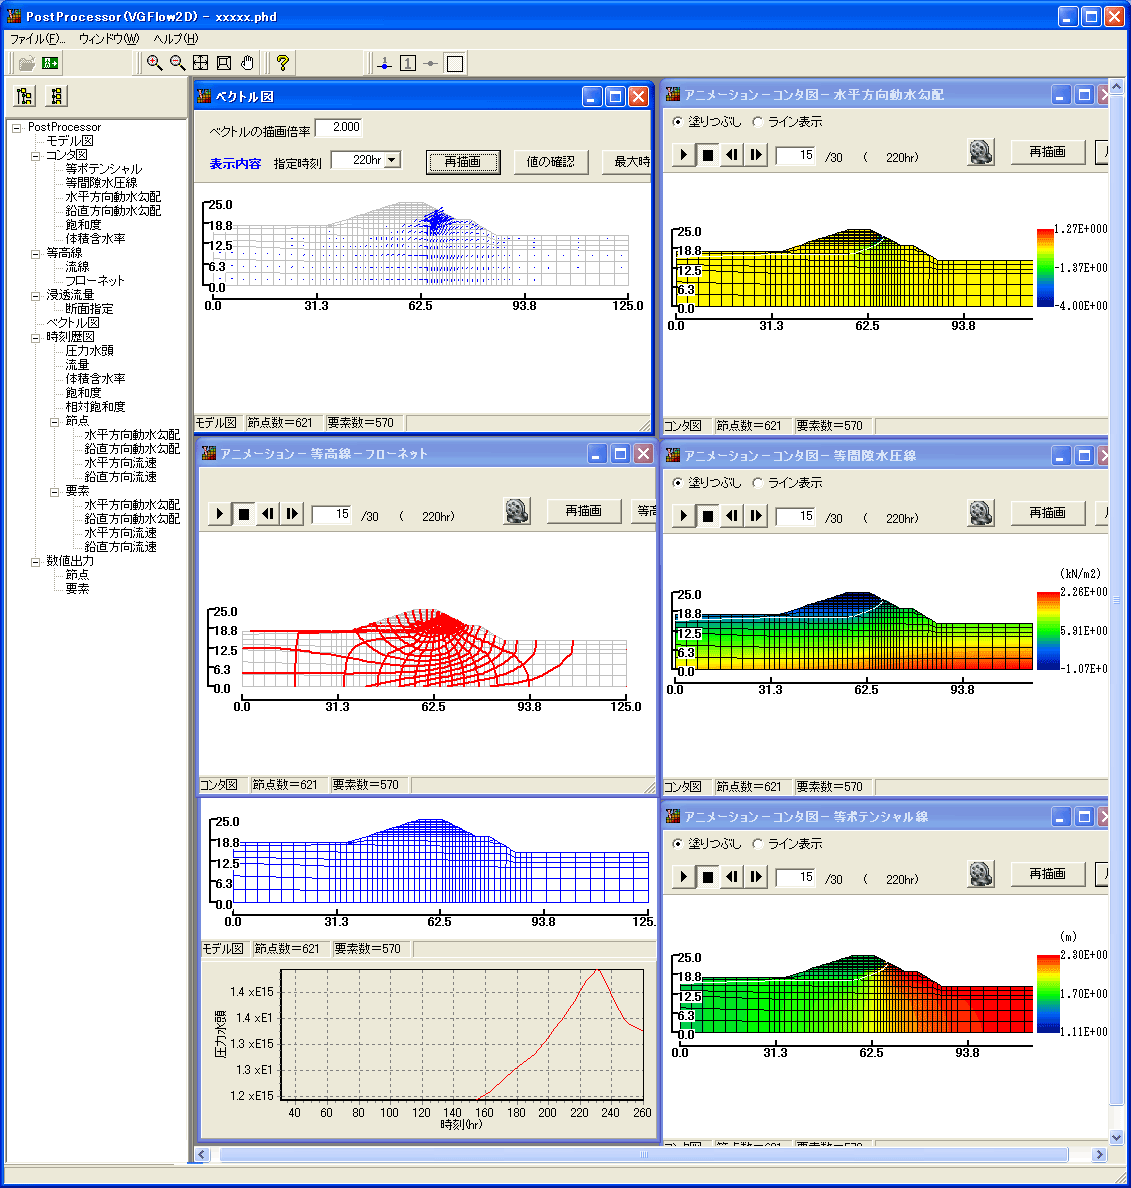Viewport: 1131px width, 1188px height.
Task: Select the zoom out magnifier tool
Action: pos(178,63)
